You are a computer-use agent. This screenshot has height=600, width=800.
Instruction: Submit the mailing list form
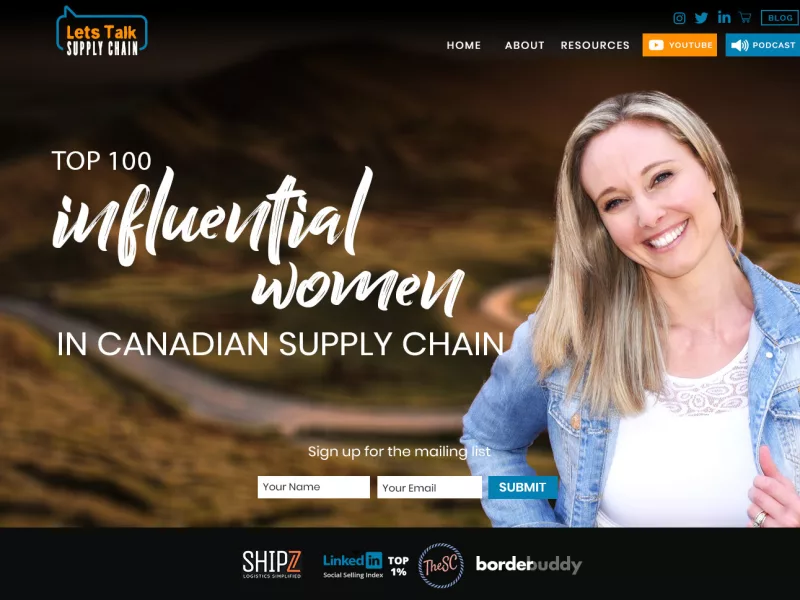click(x=522, y=487)
